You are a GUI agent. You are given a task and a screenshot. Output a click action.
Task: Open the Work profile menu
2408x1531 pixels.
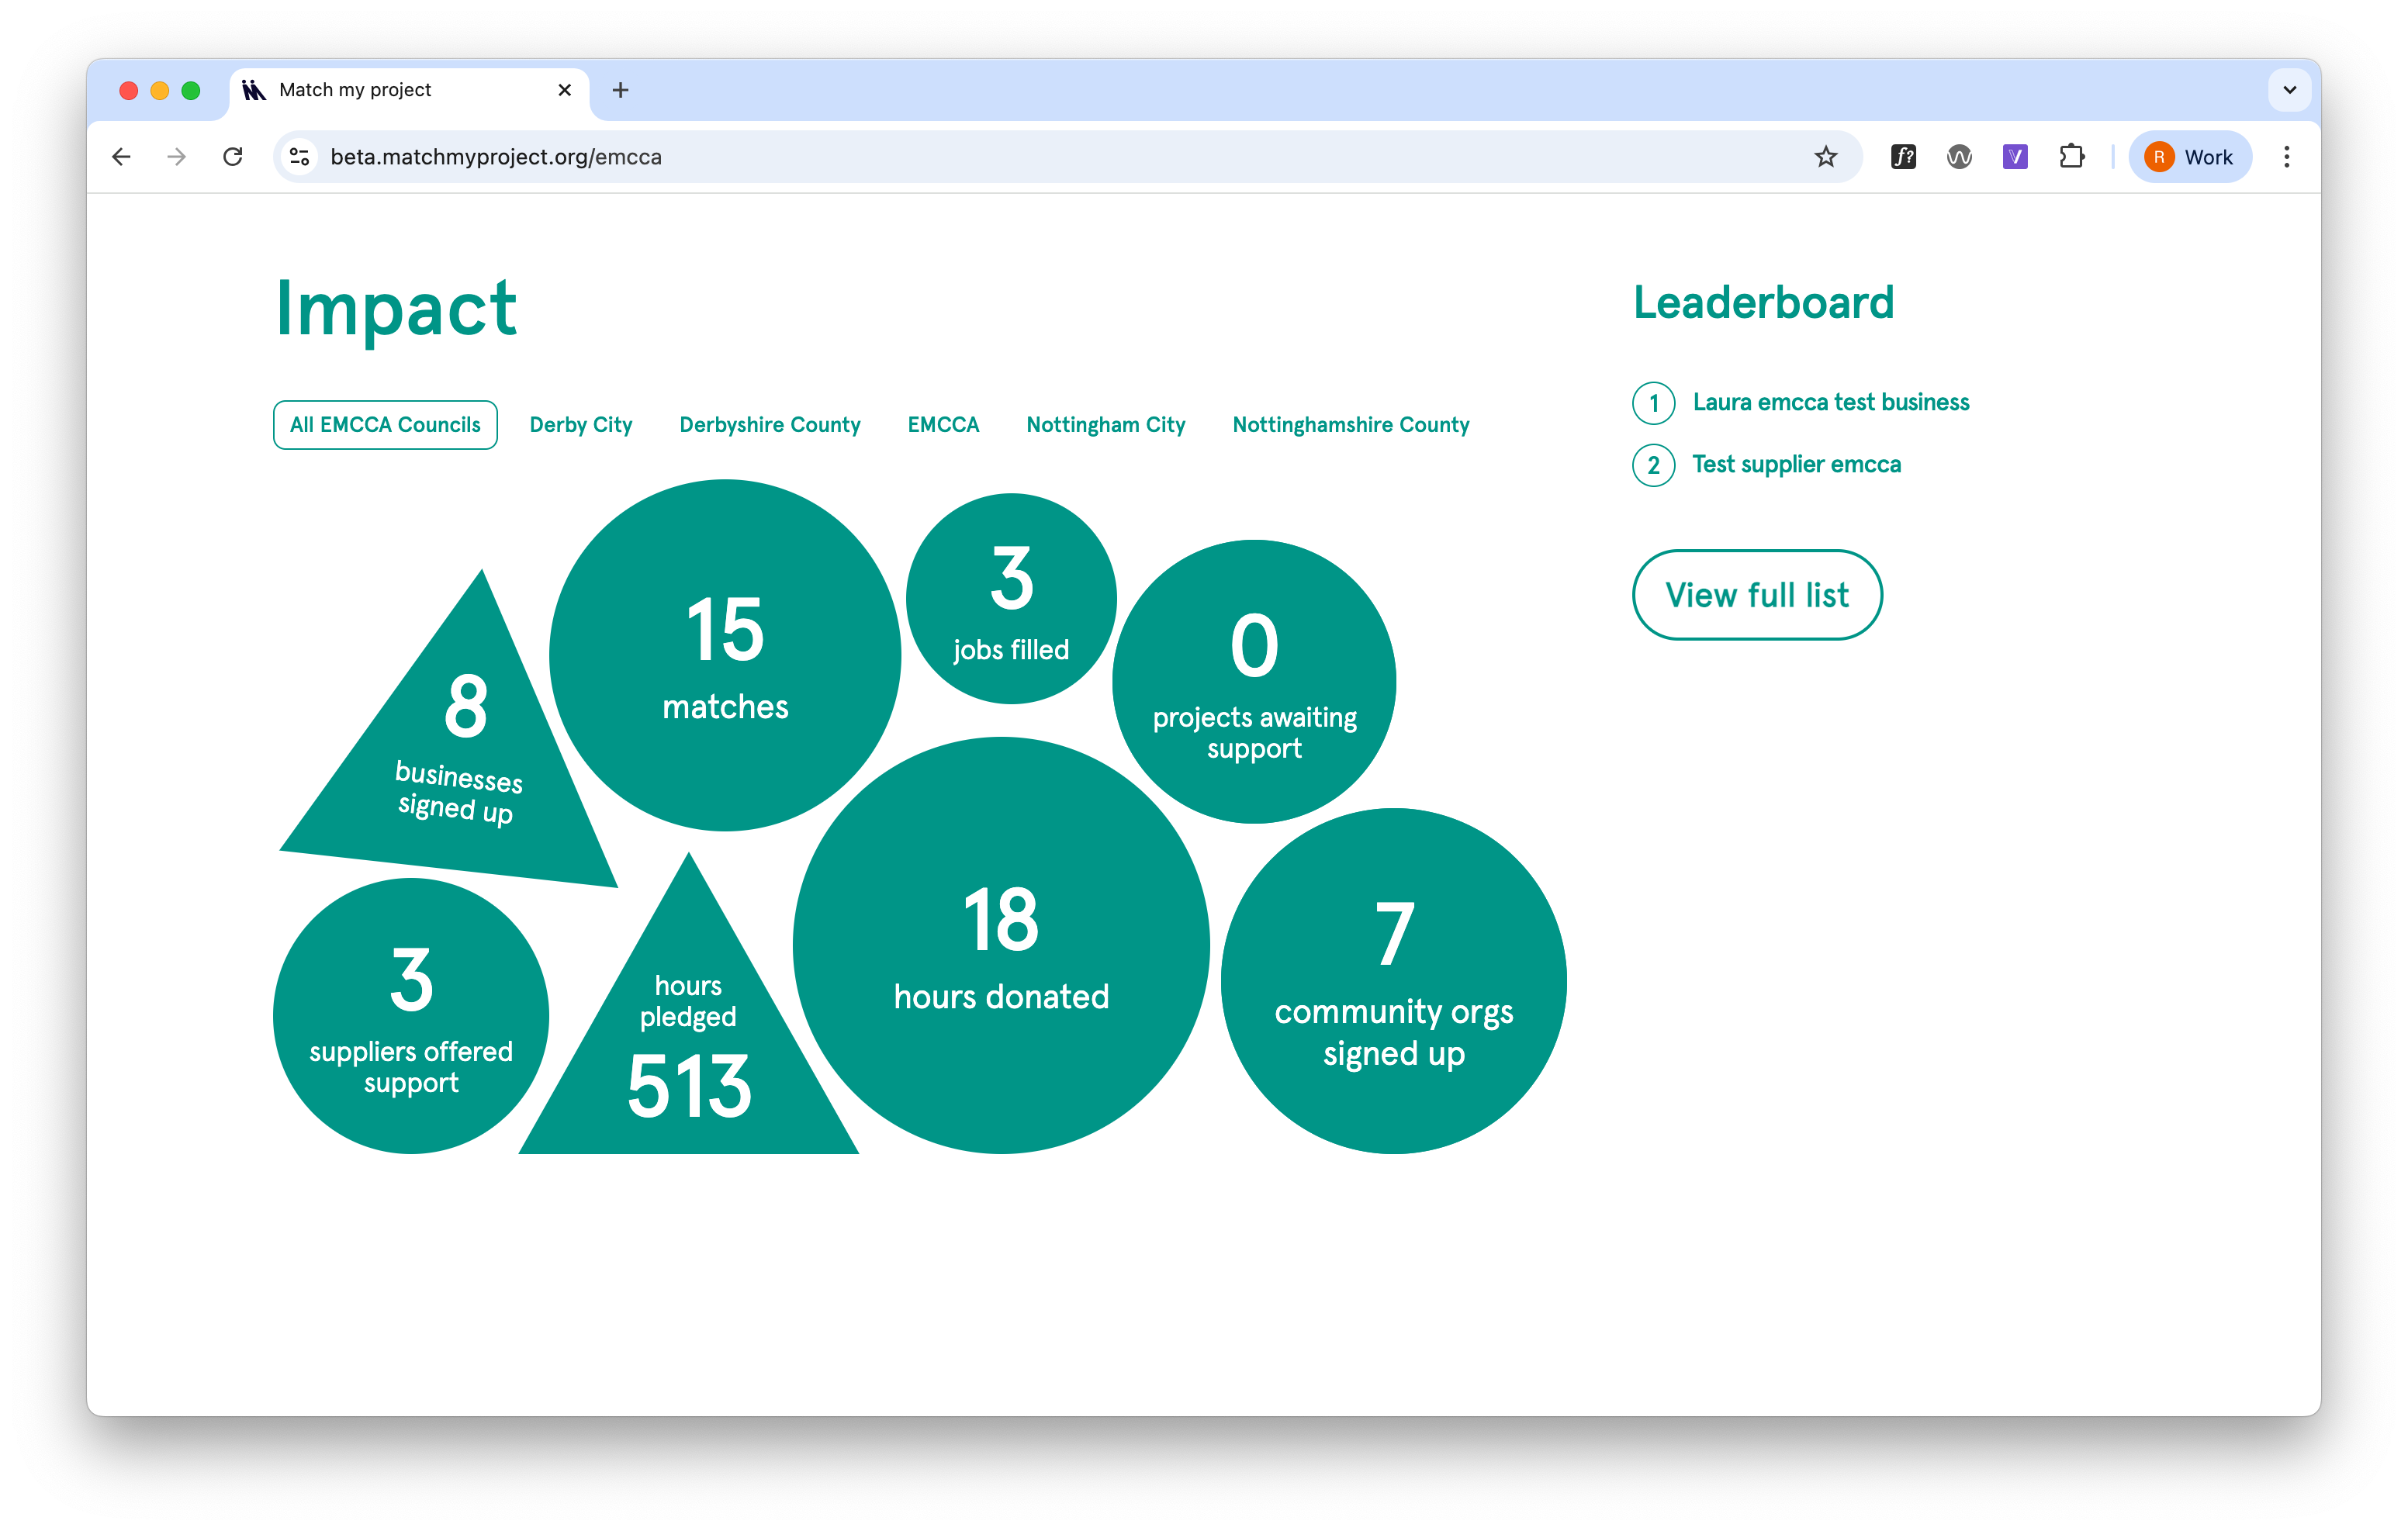(x=2189, y=157)
